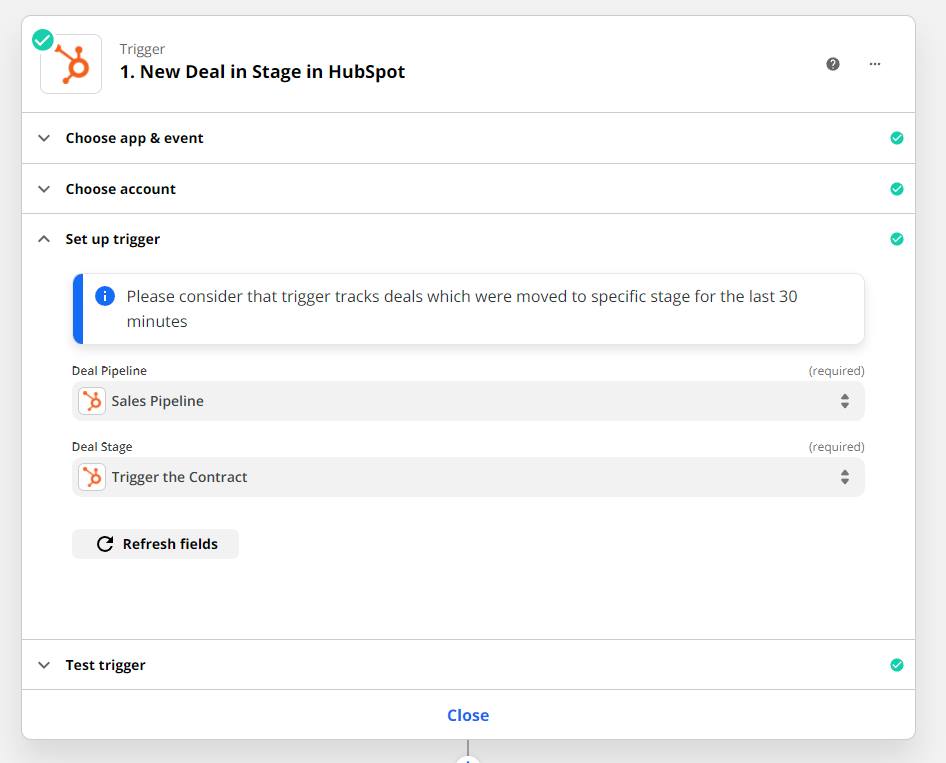Click the Test trigger heading

pos(106,665)
